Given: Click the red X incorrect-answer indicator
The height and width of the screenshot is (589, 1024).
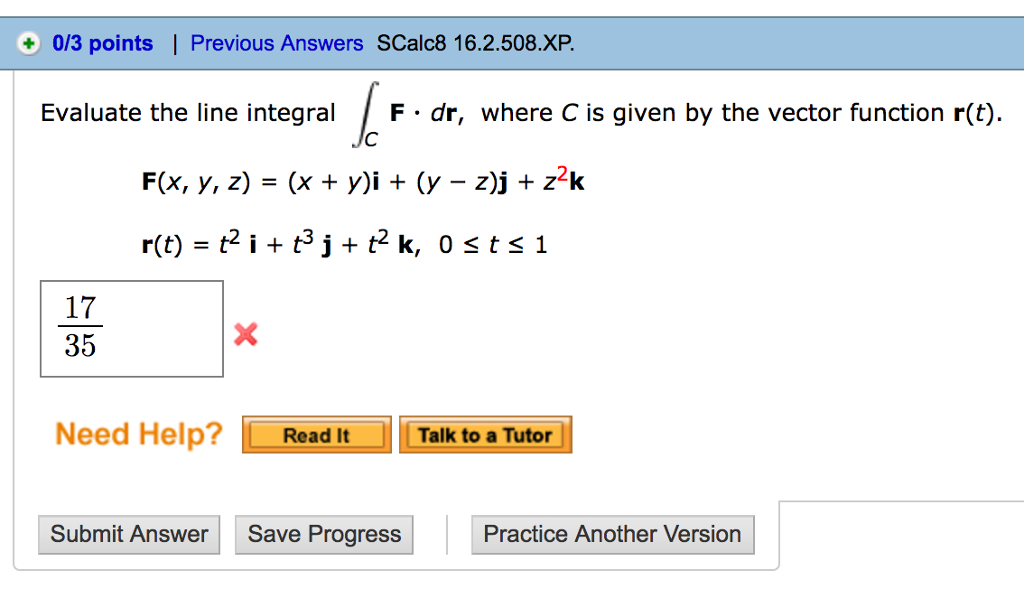Looking at the screenshot, I should tap(245, 336).
